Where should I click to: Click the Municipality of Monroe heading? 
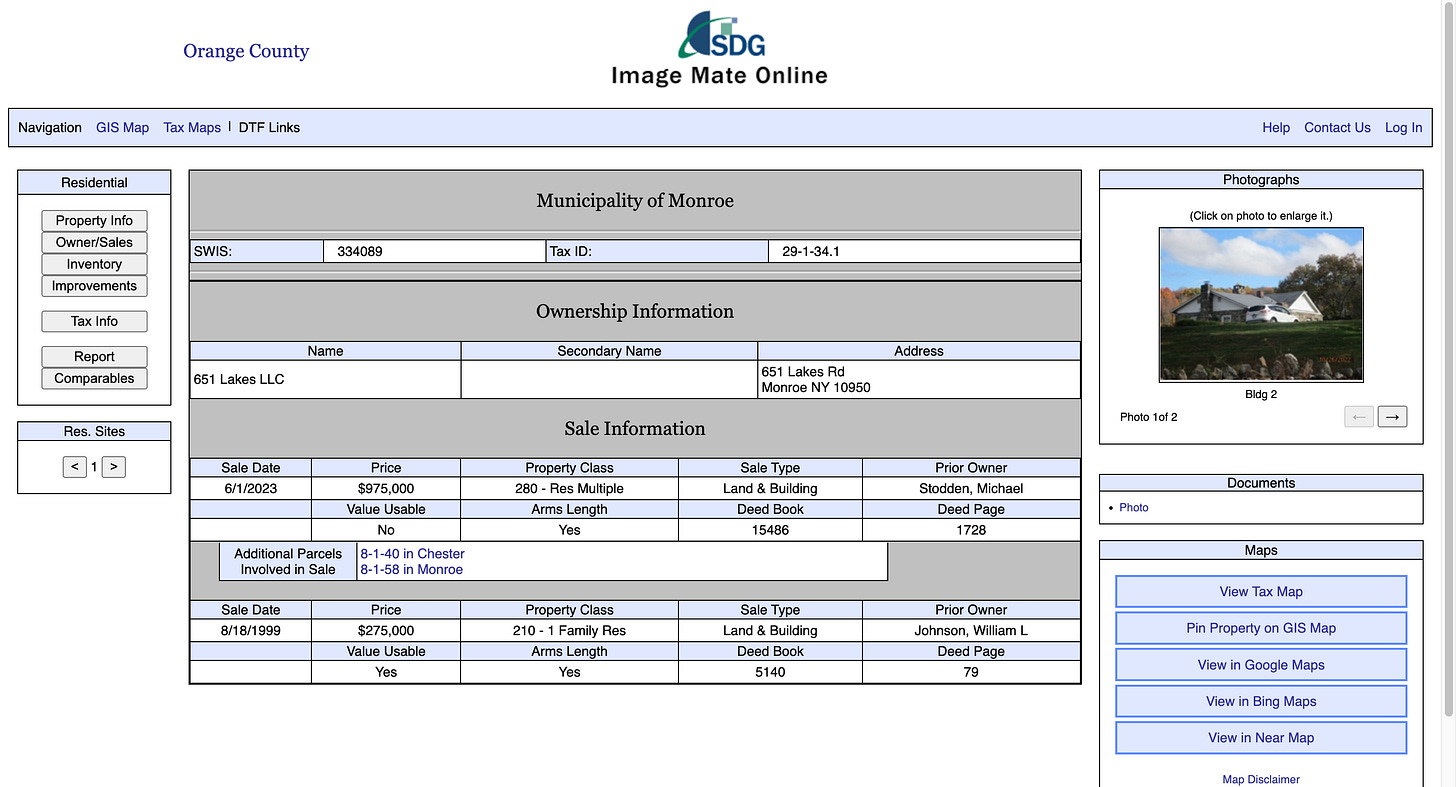point(635,201)
